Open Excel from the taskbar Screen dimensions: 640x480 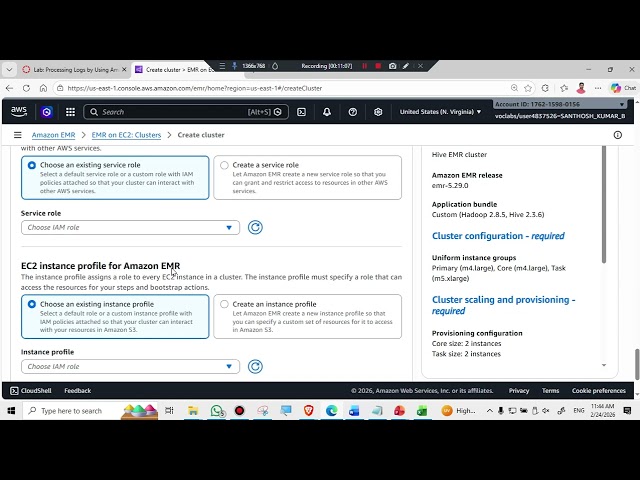tap(422, 411)
